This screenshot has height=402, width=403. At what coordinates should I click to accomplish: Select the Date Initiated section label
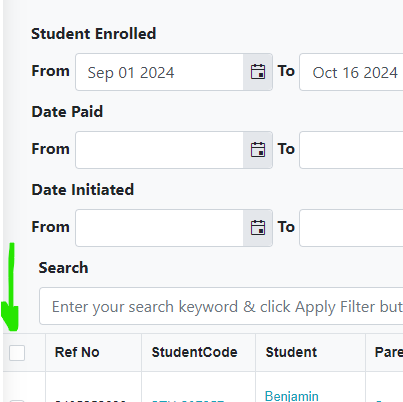click(x=83, y=190)
